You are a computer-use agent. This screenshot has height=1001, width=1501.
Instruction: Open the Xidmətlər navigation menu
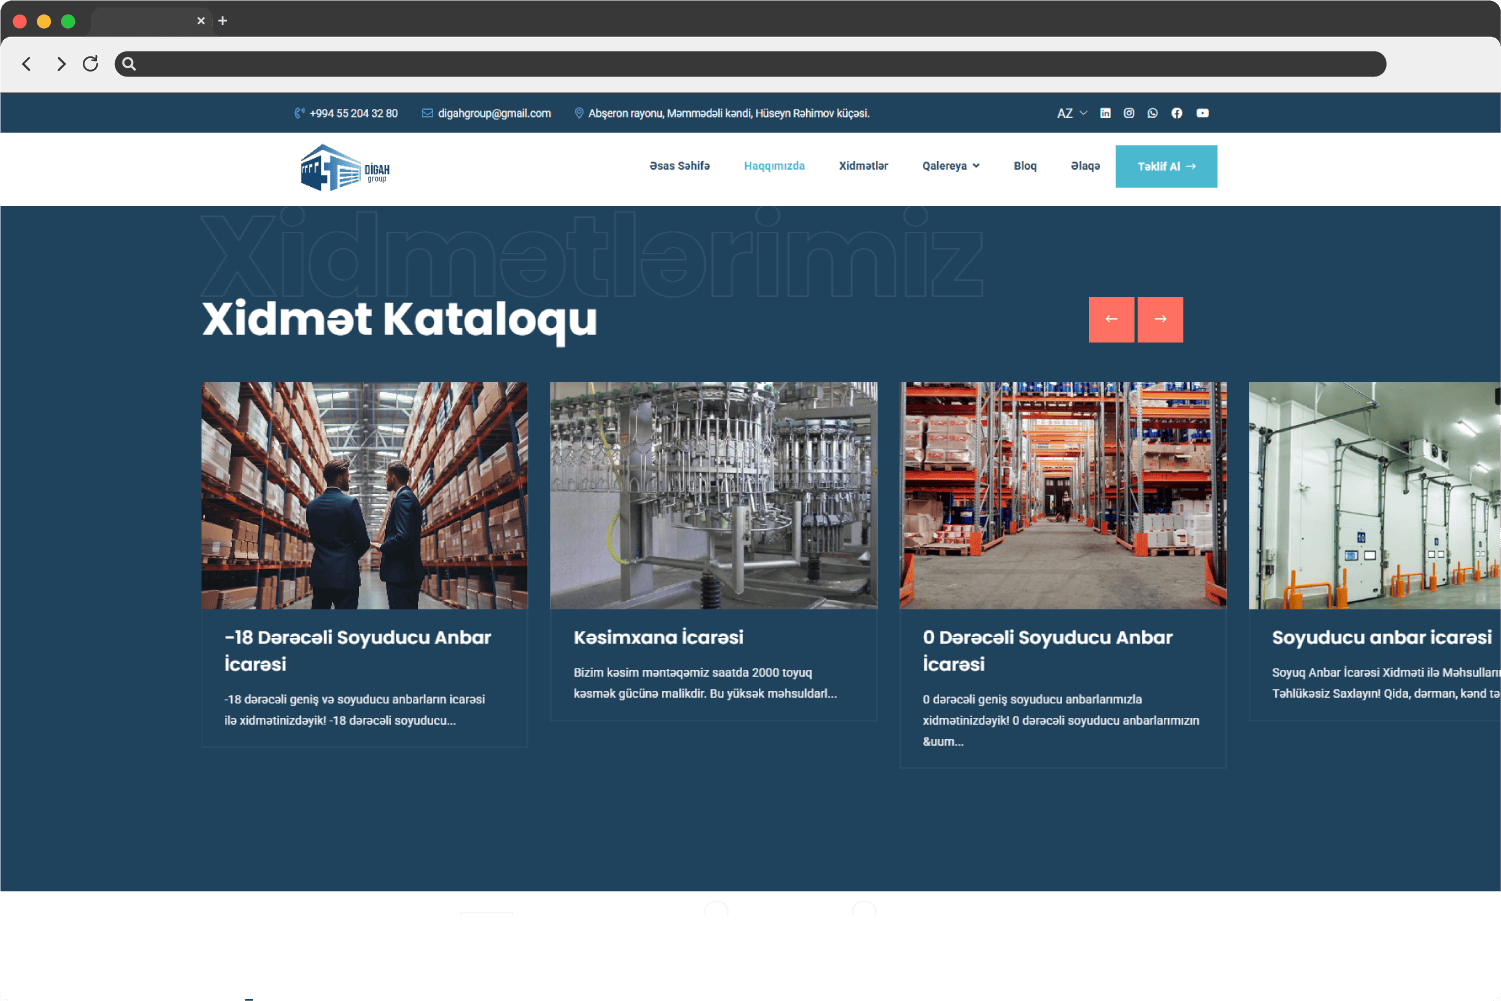(x=863, y=166)
